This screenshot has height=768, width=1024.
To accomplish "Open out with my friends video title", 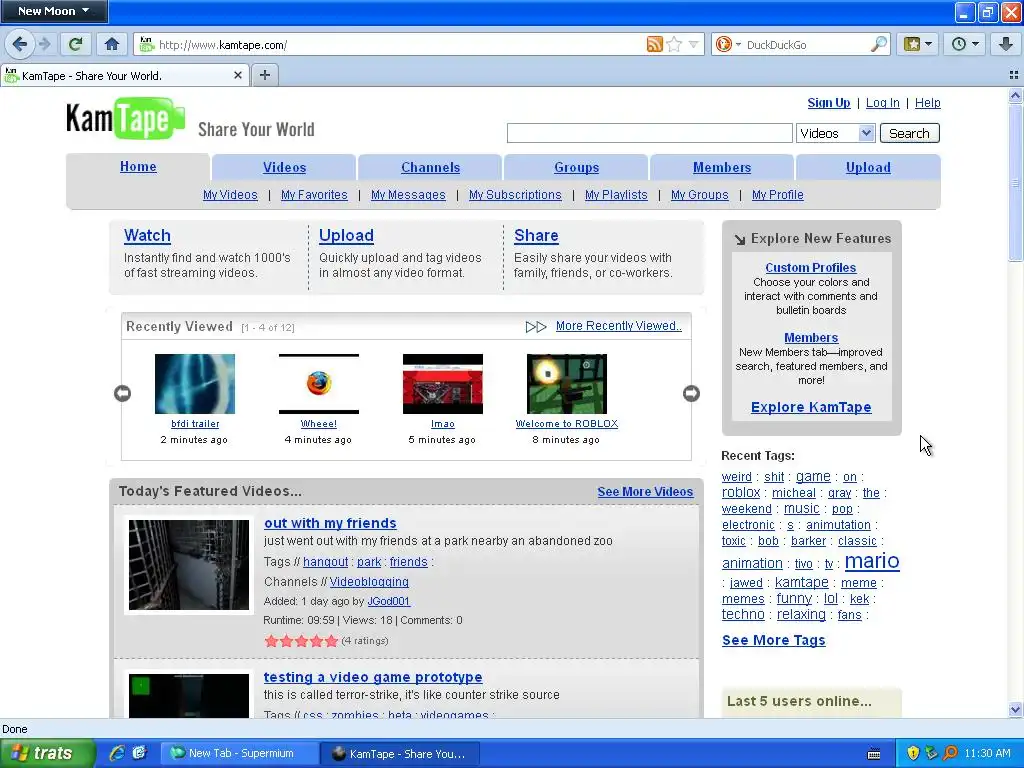I will click(x=330, y=523).
